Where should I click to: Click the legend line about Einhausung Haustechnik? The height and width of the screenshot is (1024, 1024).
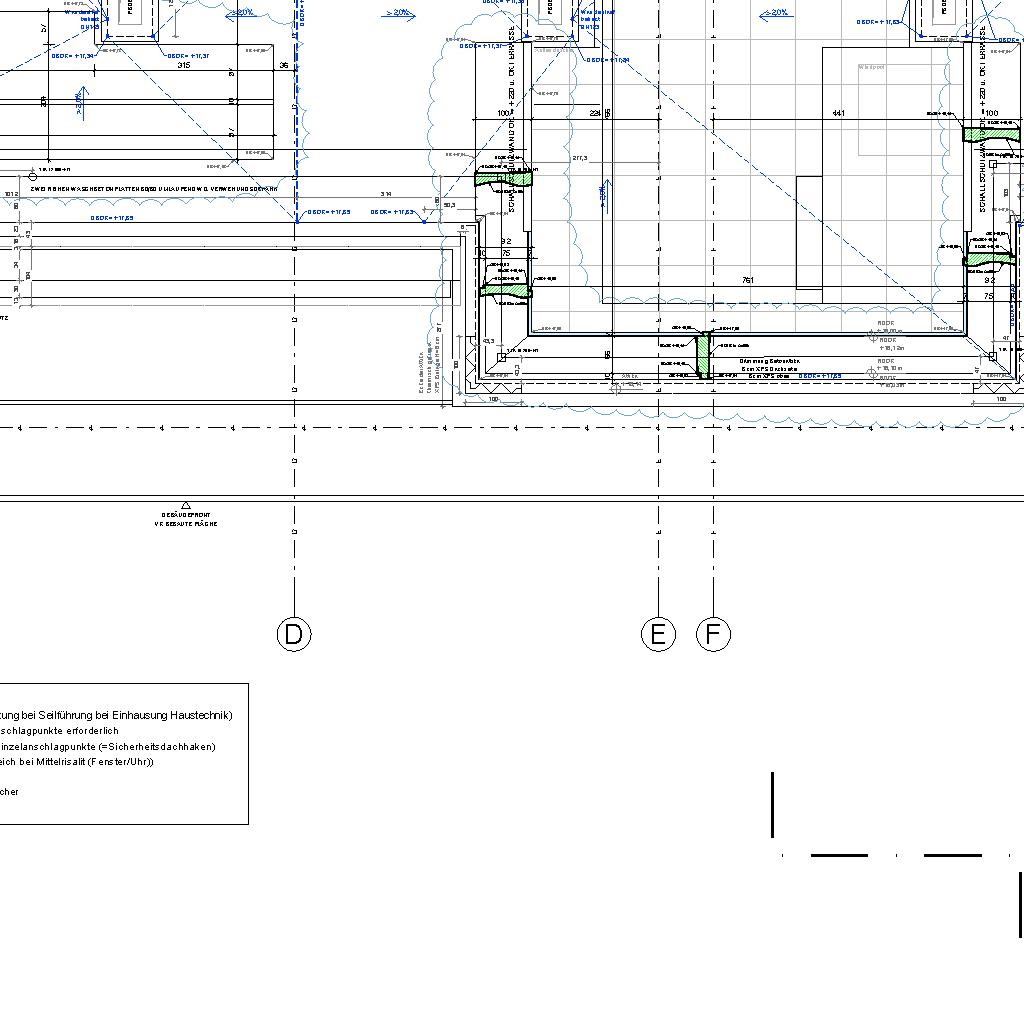[x=116, y=715]
